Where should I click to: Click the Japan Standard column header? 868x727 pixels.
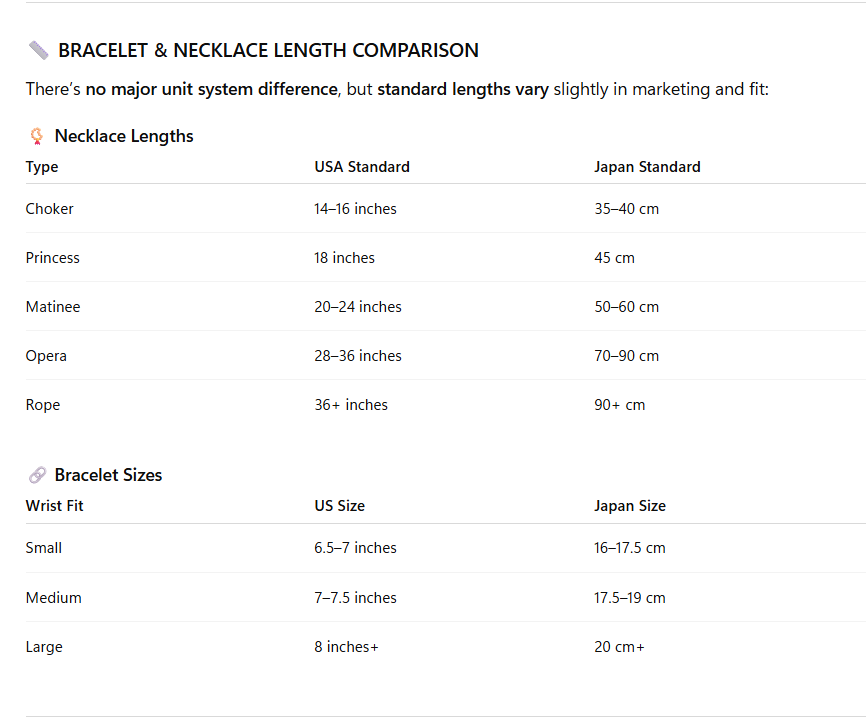[x=647, y=167]
